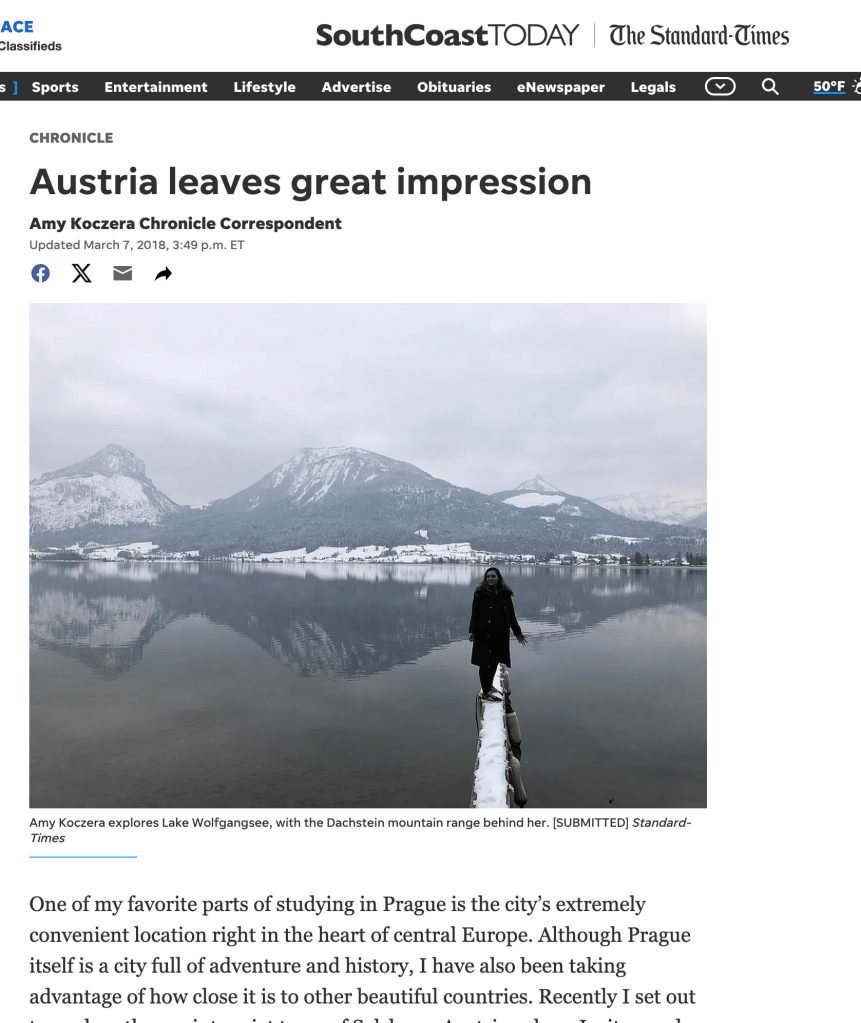Viewport: 861px width, 1023px height.
Task: Open the Lake Wolfgangsee article photo
Action: (x=368, y=555)
